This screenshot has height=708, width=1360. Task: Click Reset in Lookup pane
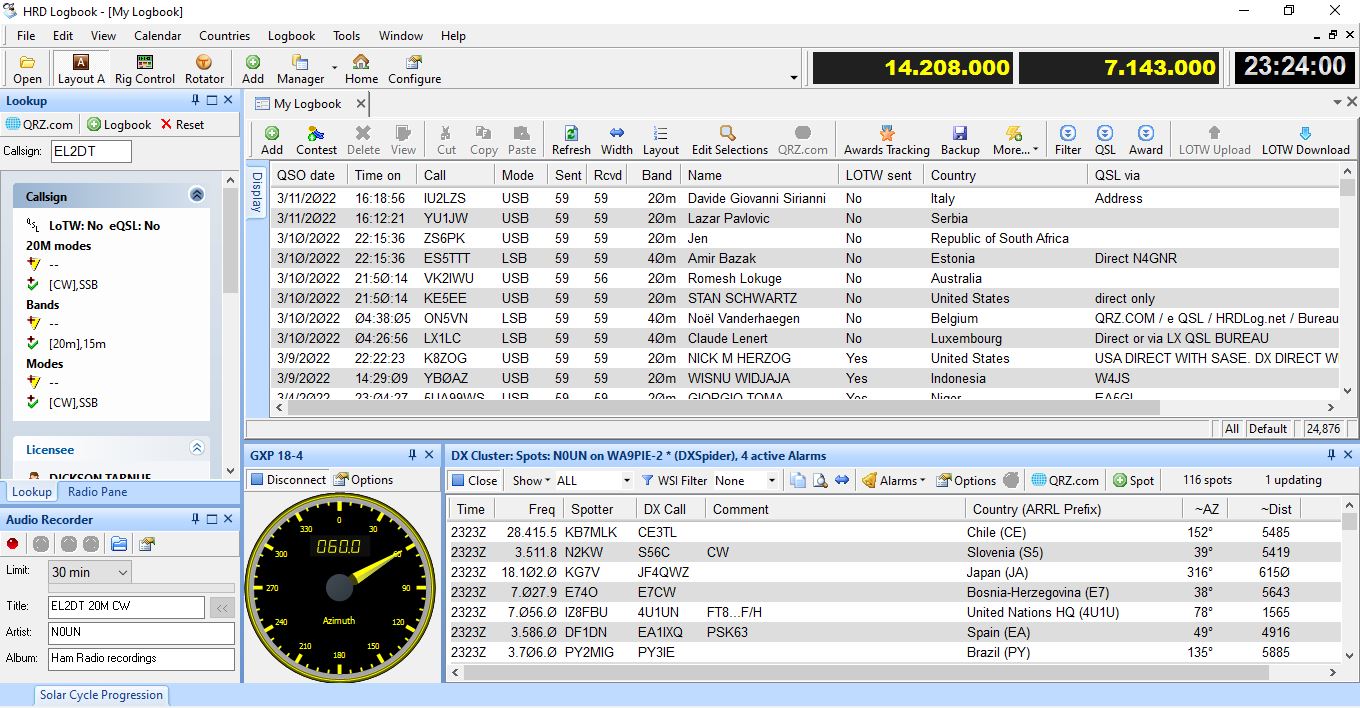(182, 124)
